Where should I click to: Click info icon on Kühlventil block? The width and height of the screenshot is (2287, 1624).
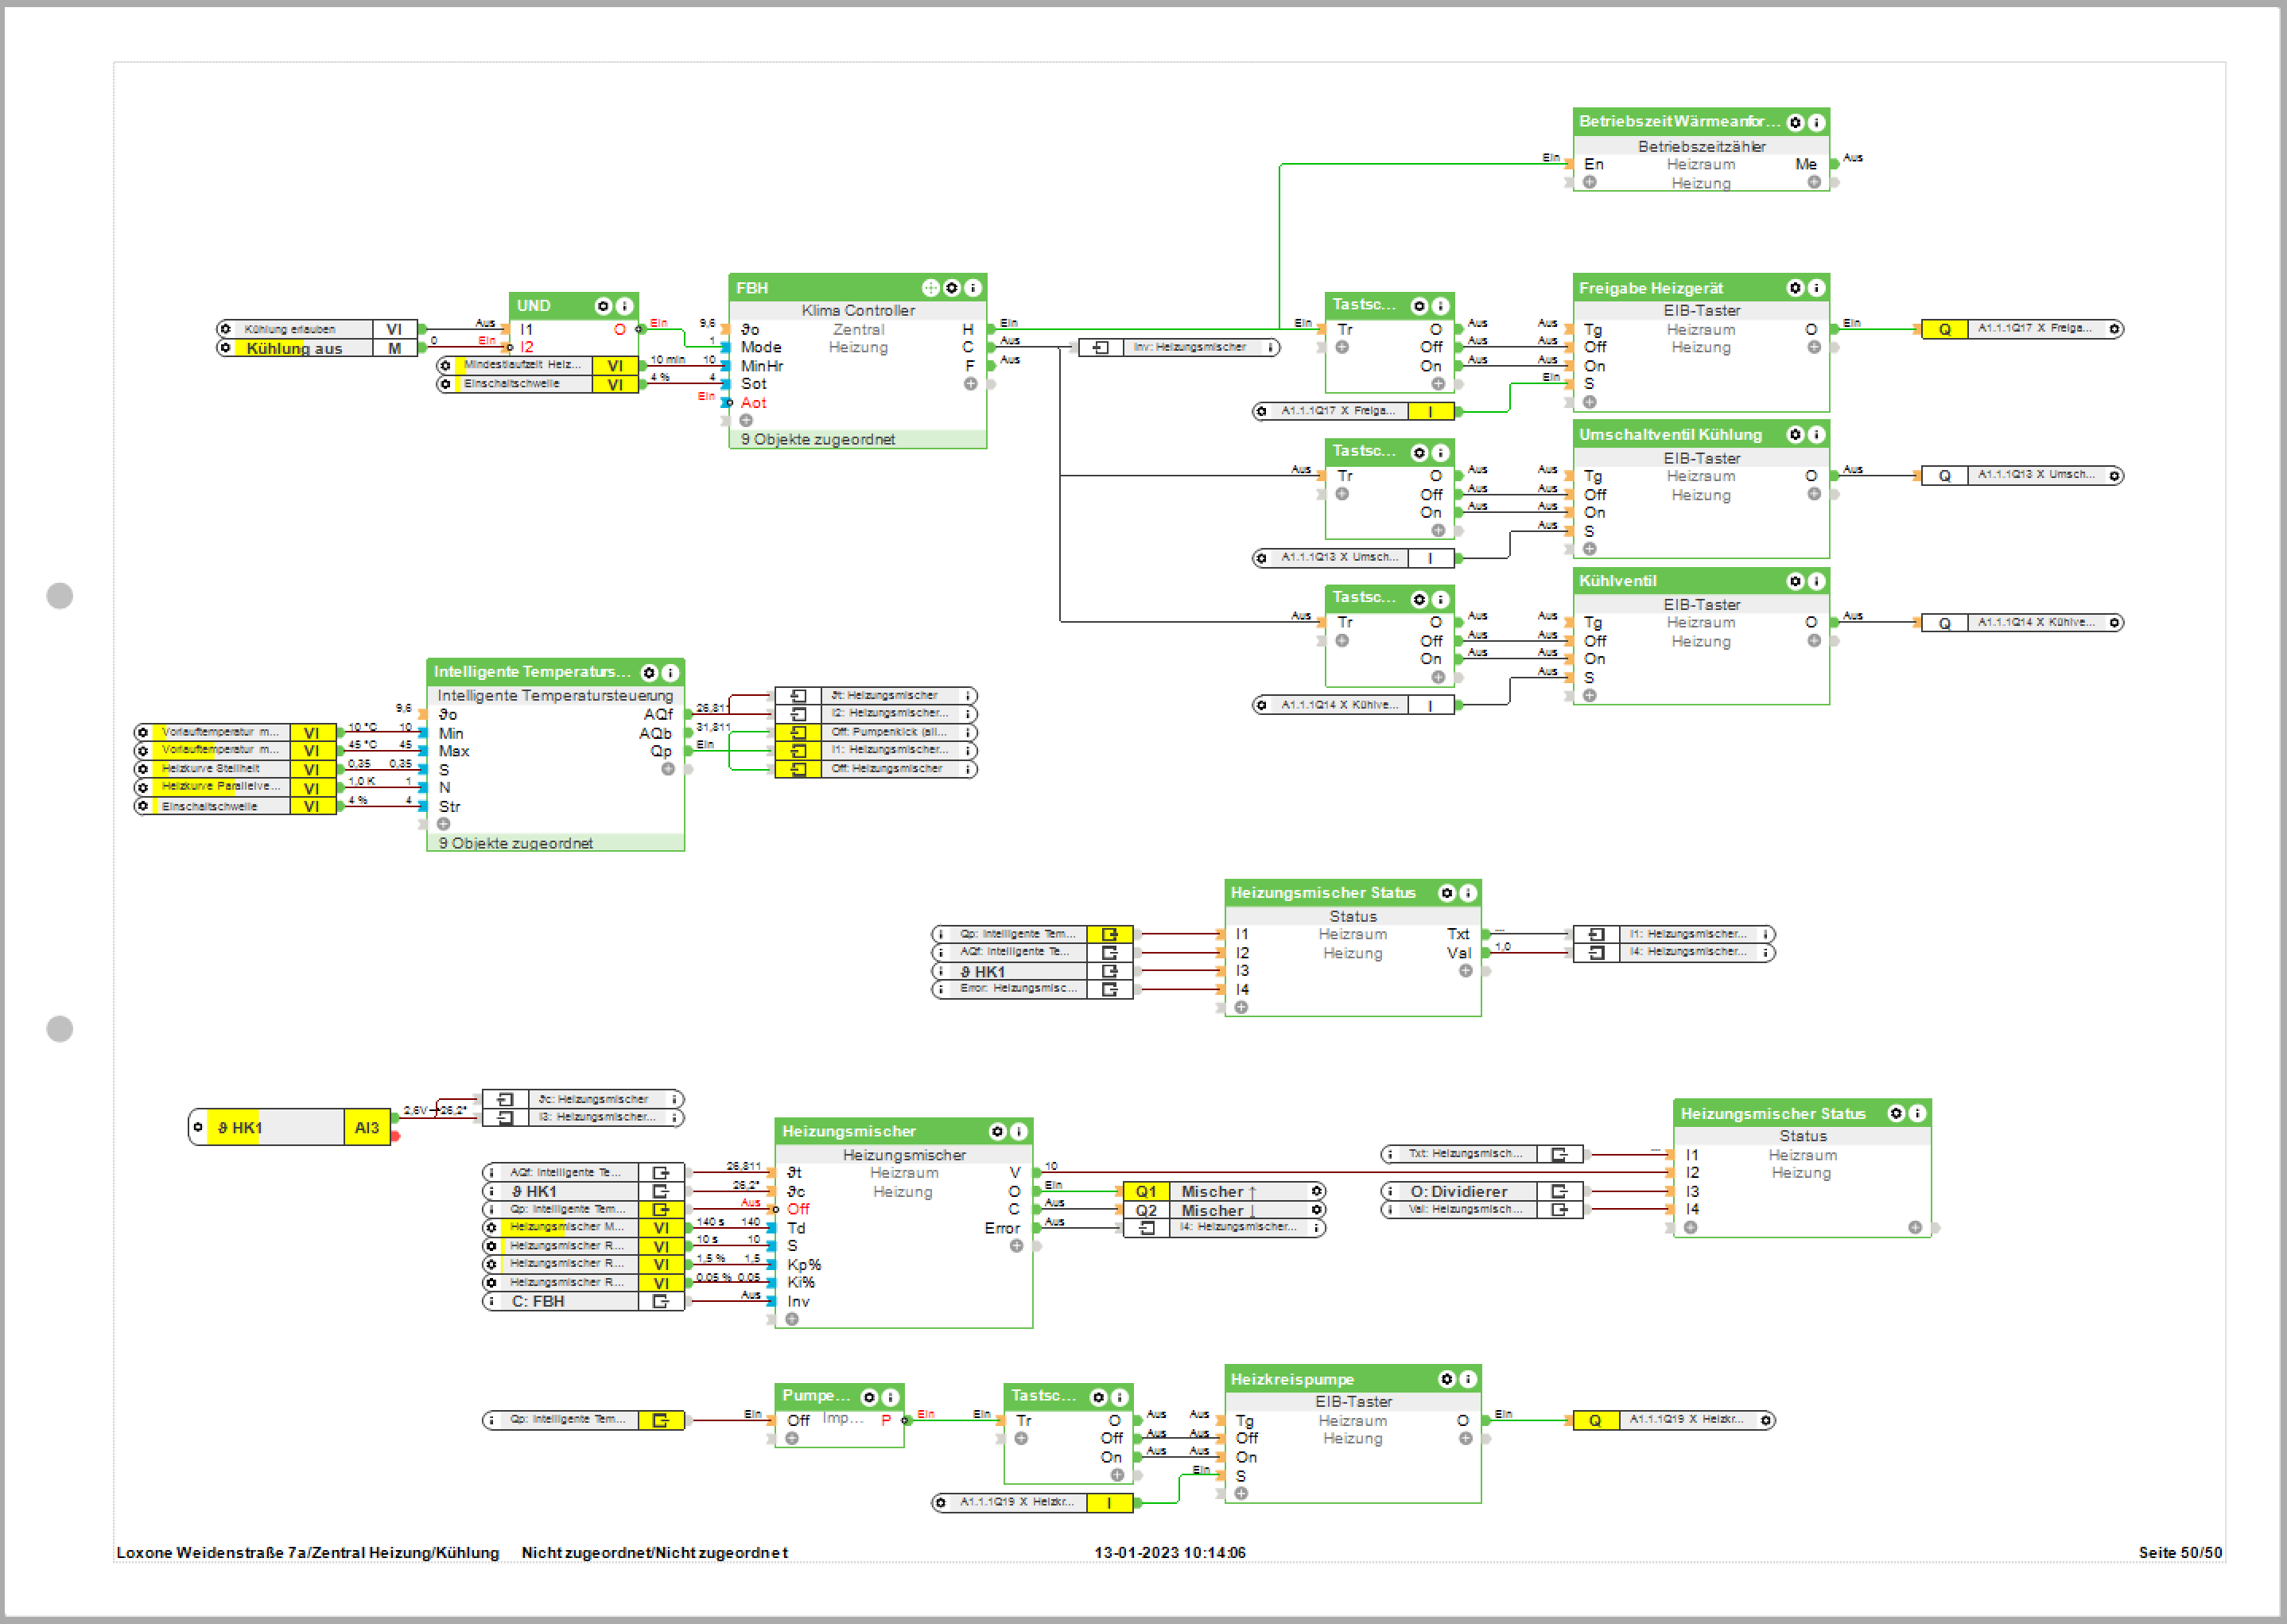1816,581
